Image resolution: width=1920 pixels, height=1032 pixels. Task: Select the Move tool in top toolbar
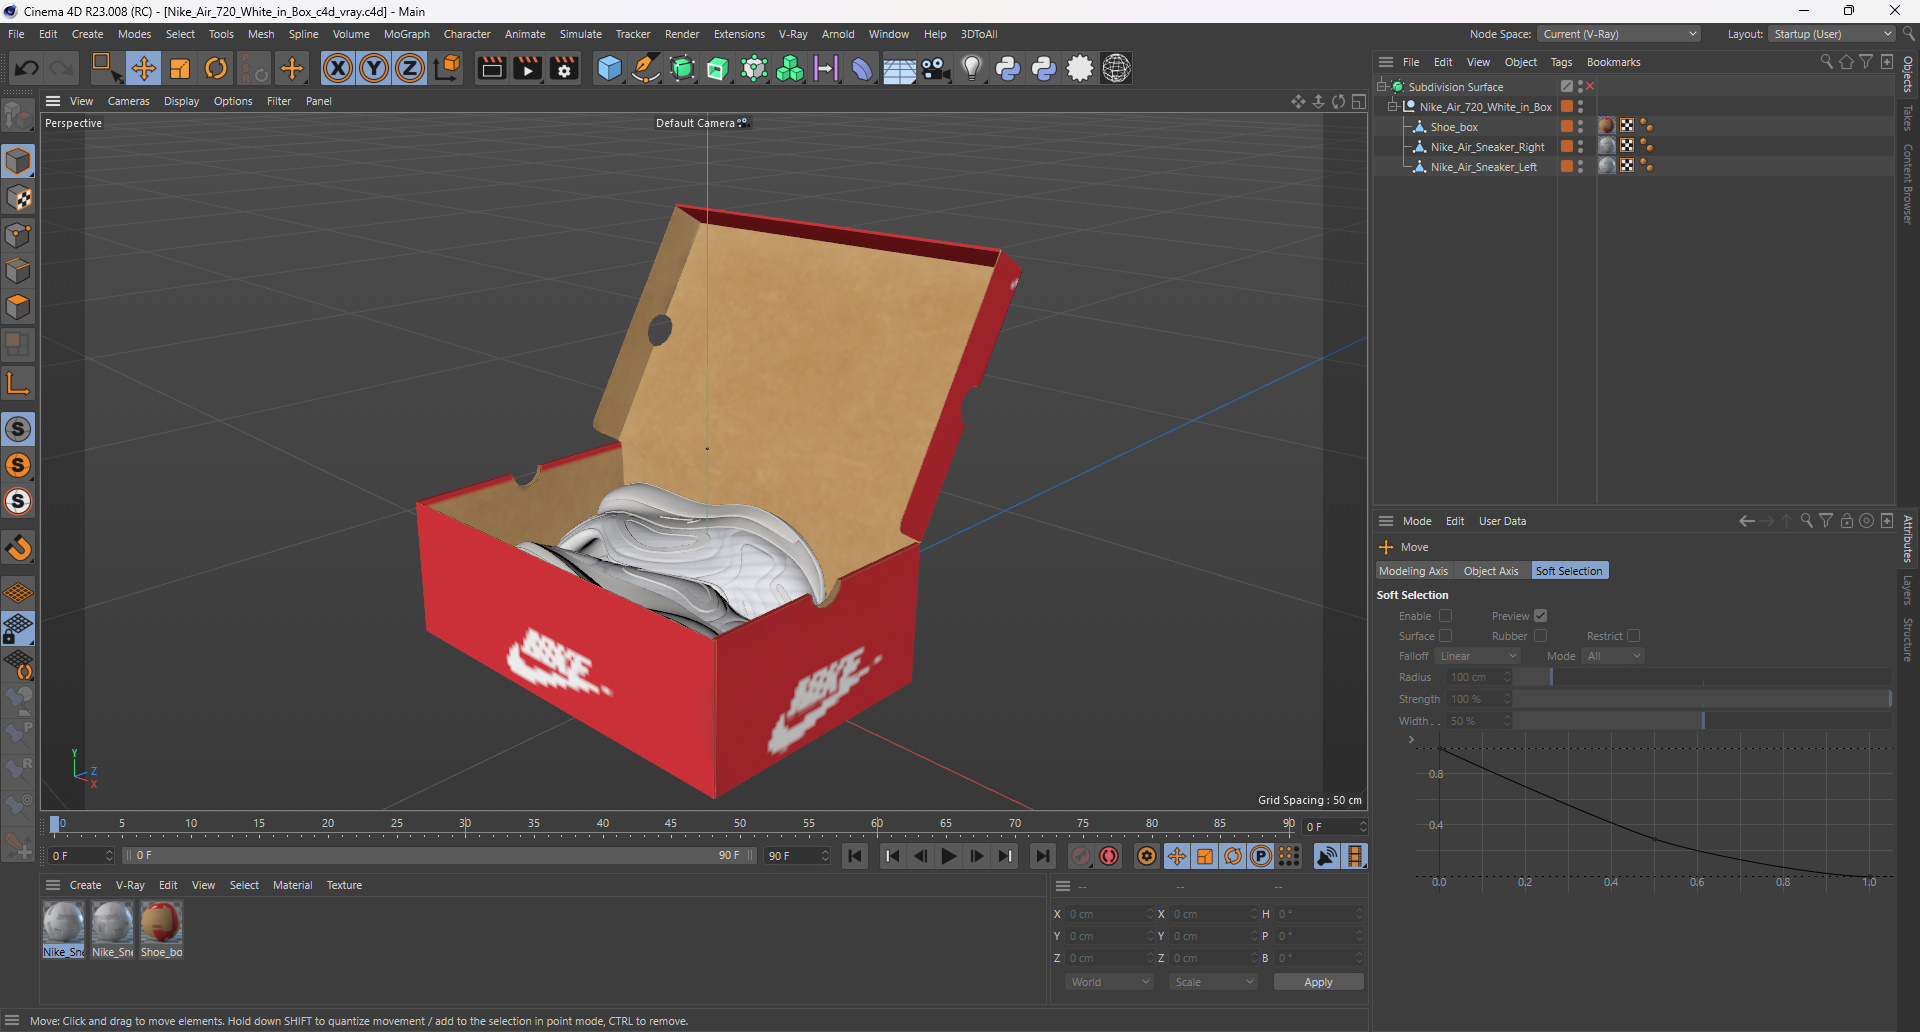(x=144, y=68)
